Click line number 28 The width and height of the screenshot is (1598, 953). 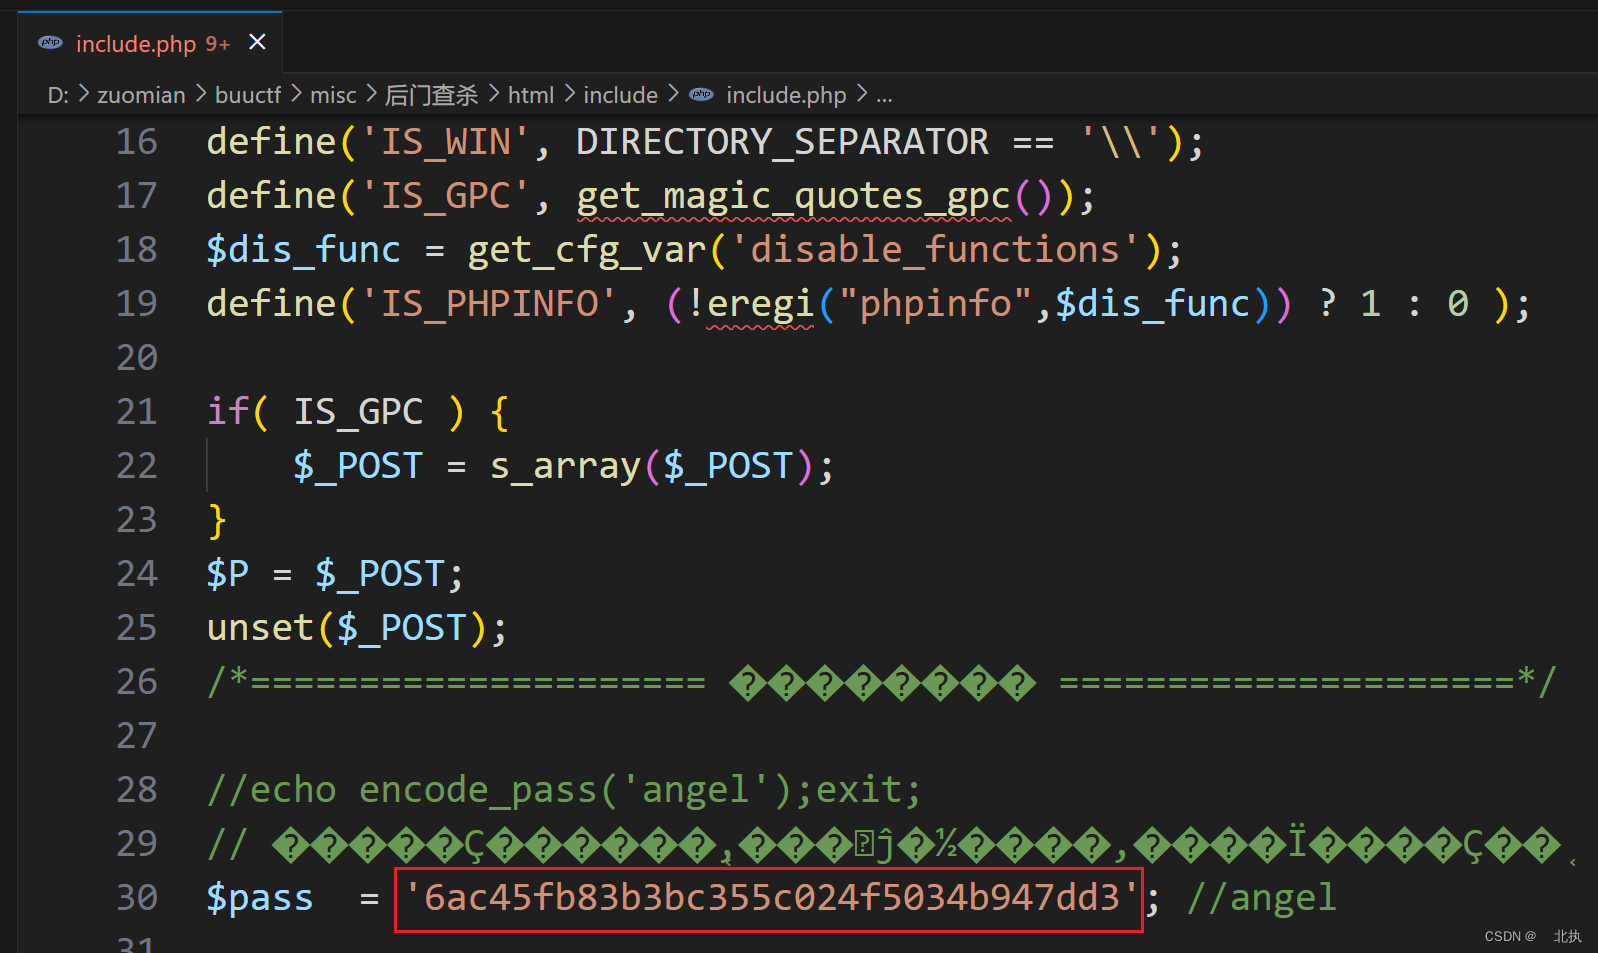137,790
